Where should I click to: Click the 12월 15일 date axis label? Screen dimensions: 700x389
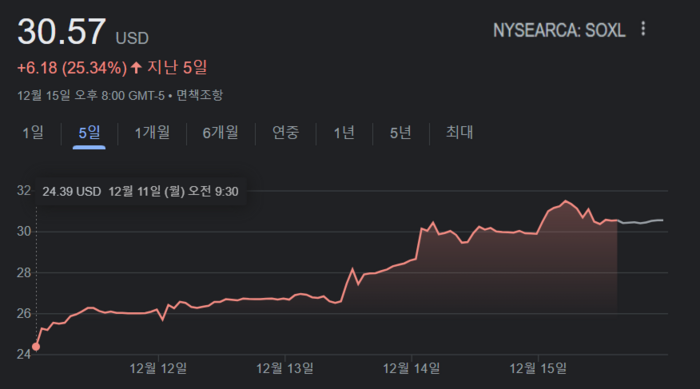[x=538, y=368]
